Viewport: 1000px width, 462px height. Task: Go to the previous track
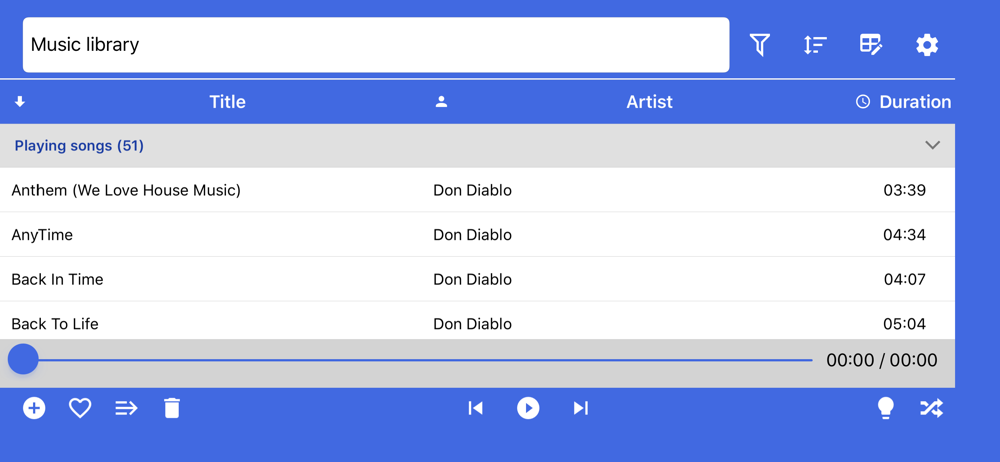[476, 408]
